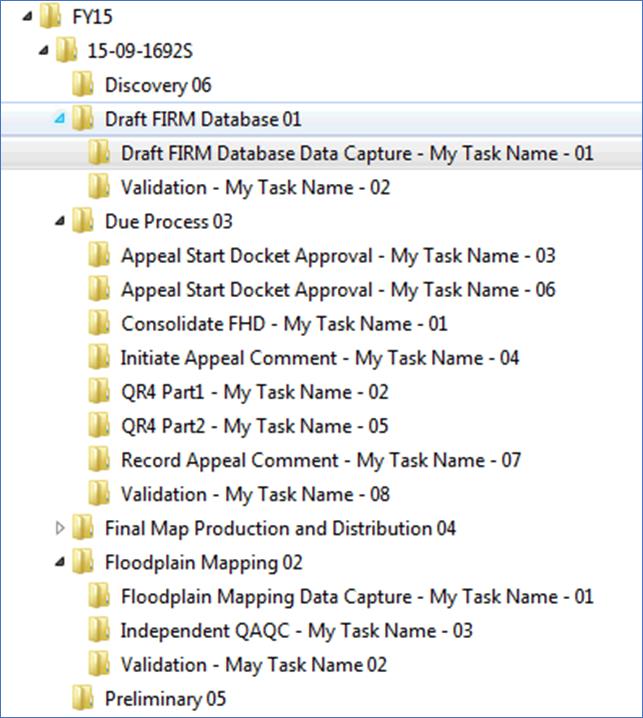643x718 pixels.
Task: Click the FY15 folder icon
Action: (51, 16)
